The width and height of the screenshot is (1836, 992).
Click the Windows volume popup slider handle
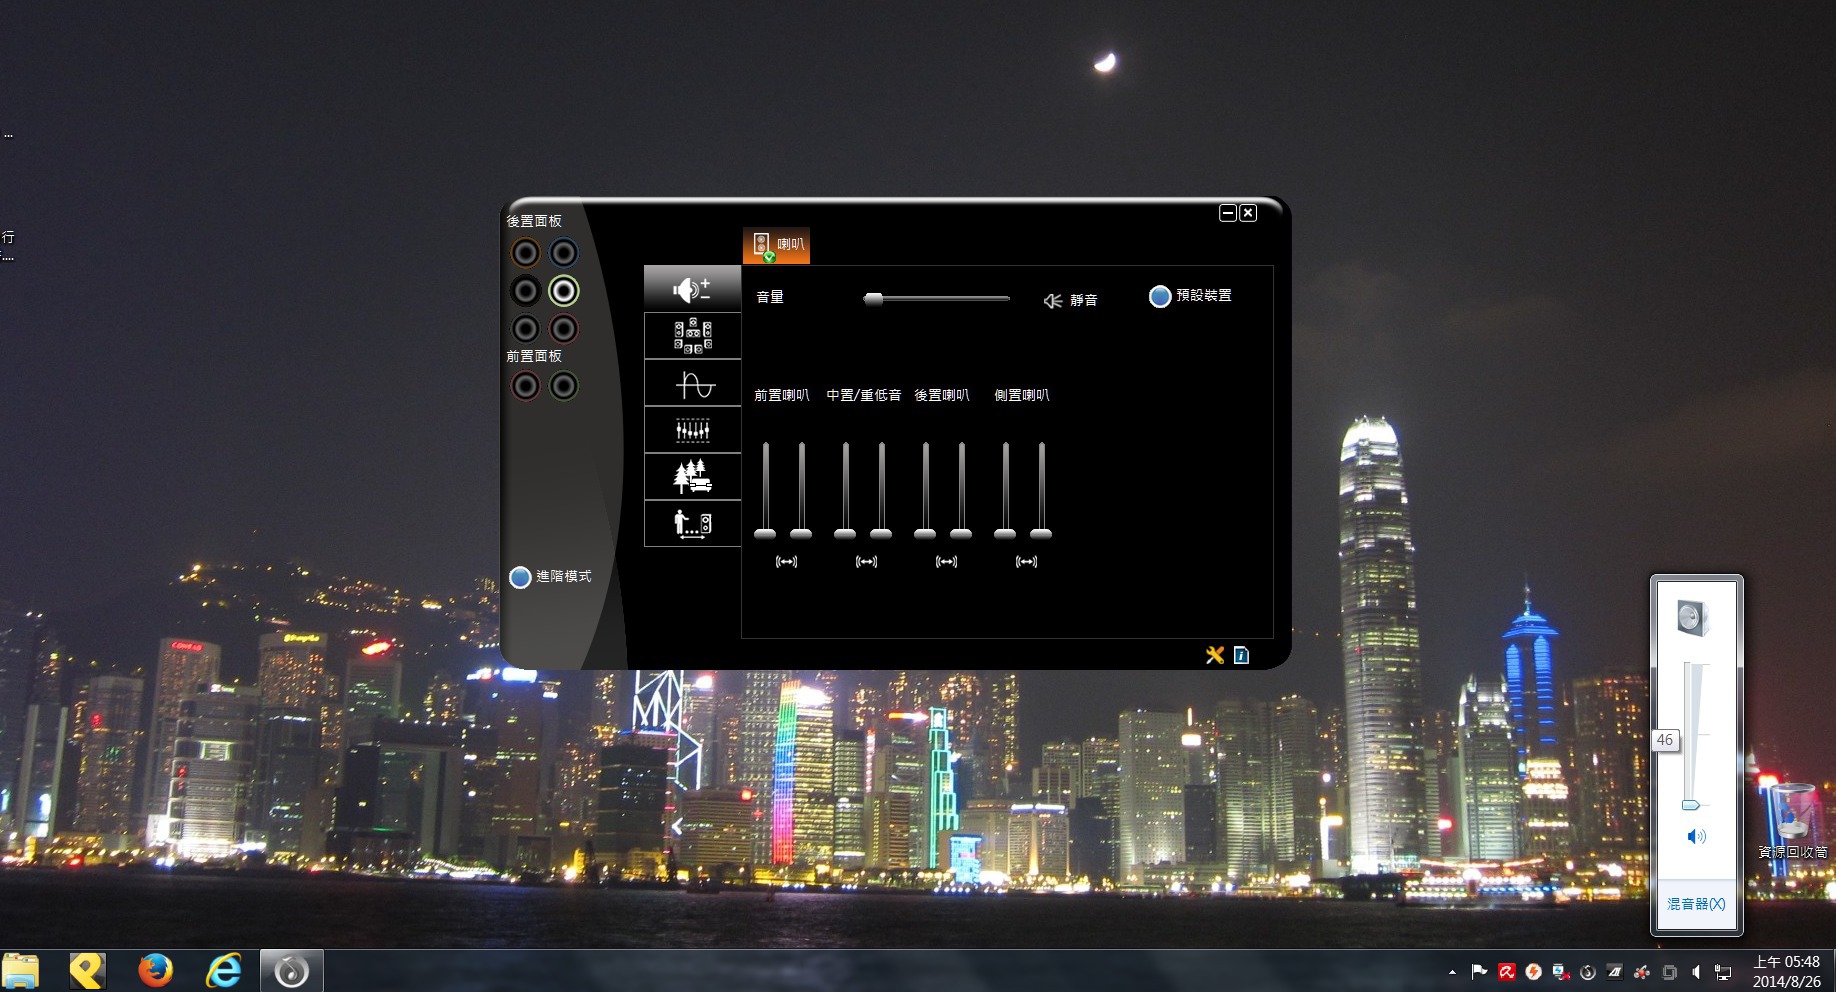tap(1691, 805)
